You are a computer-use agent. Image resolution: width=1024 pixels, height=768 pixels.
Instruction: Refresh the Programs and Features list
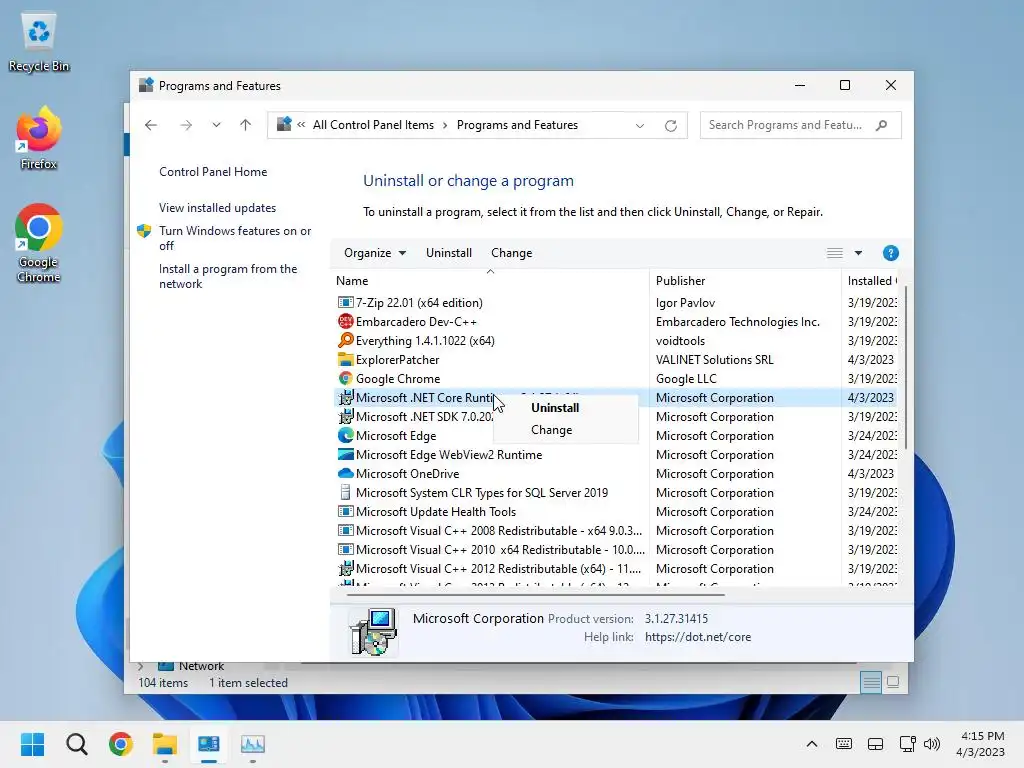pos(671,125)
